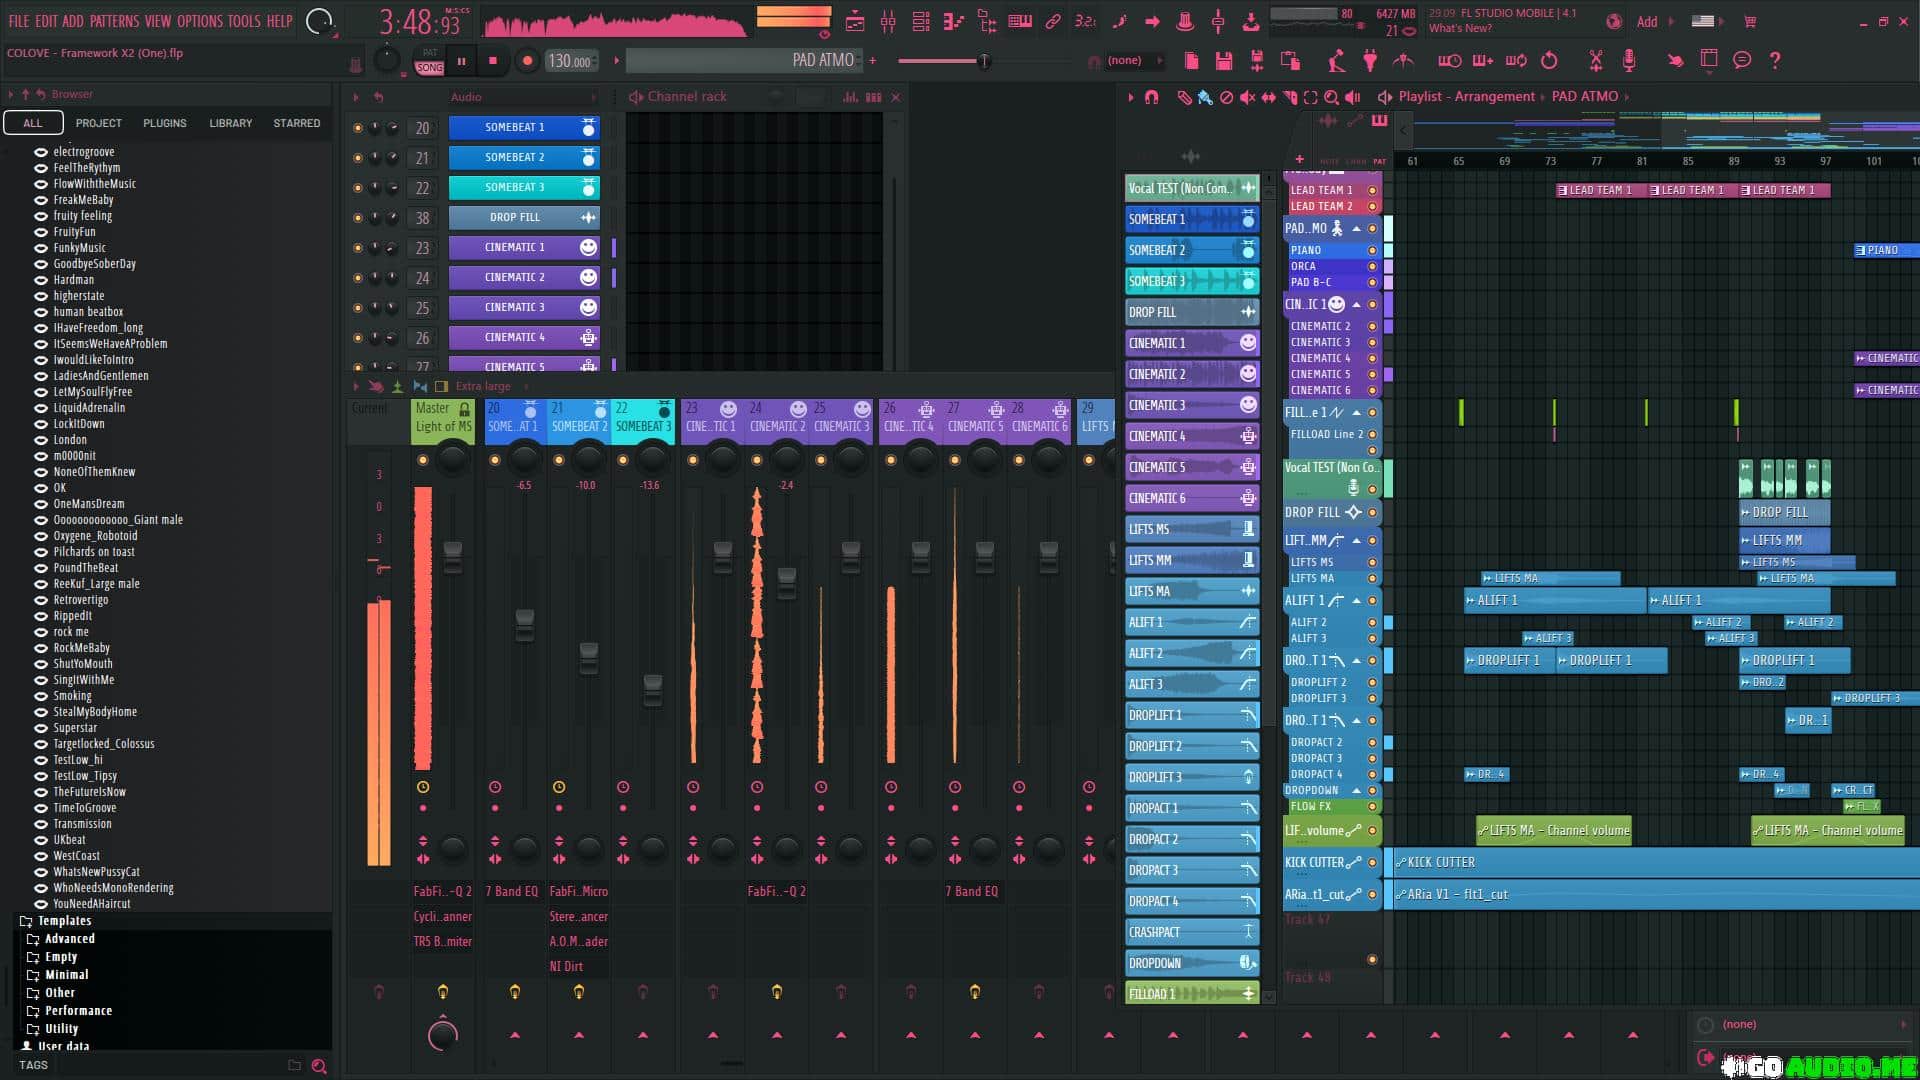
Task: Mute the PIANO playlist track
Action: point(1372,250)
